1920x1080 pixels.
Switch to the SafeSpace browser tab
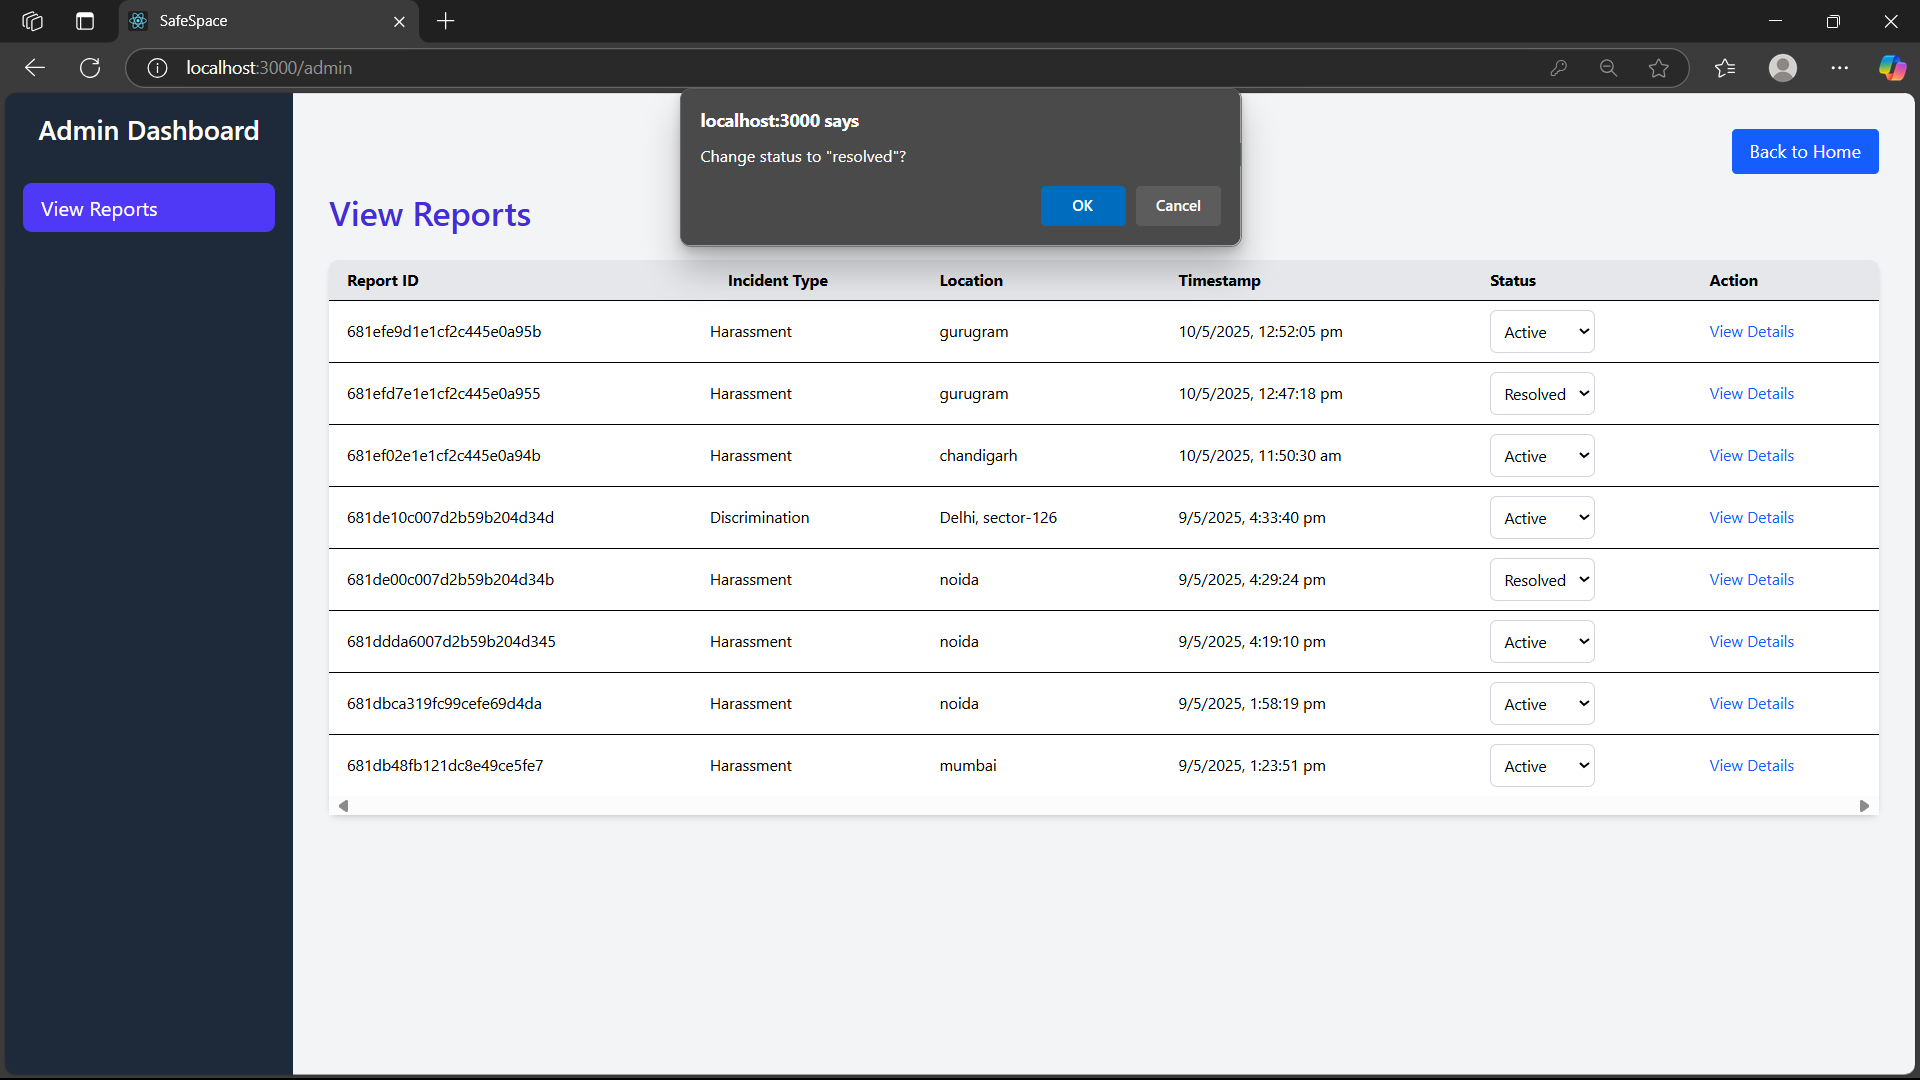coord(260,21)
